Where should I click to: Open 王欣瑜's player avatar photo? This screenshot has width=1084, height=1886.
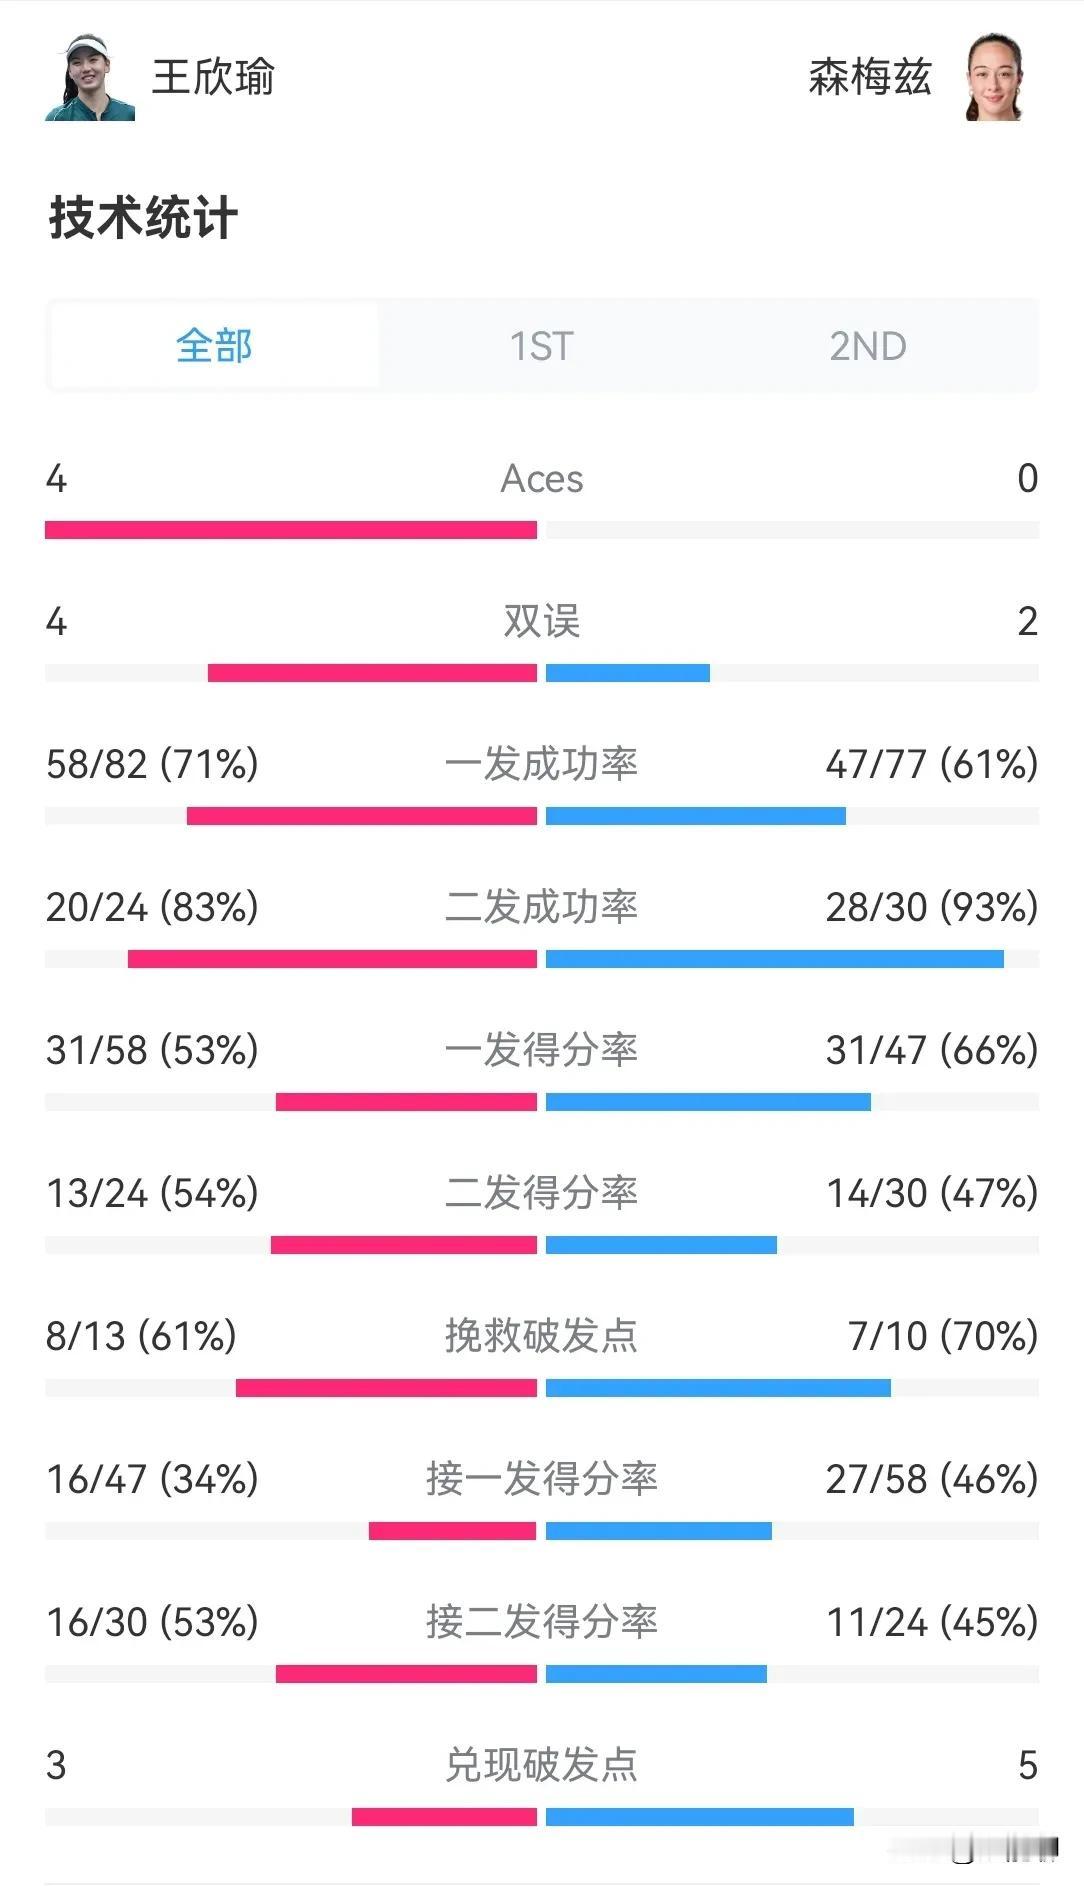89,78
